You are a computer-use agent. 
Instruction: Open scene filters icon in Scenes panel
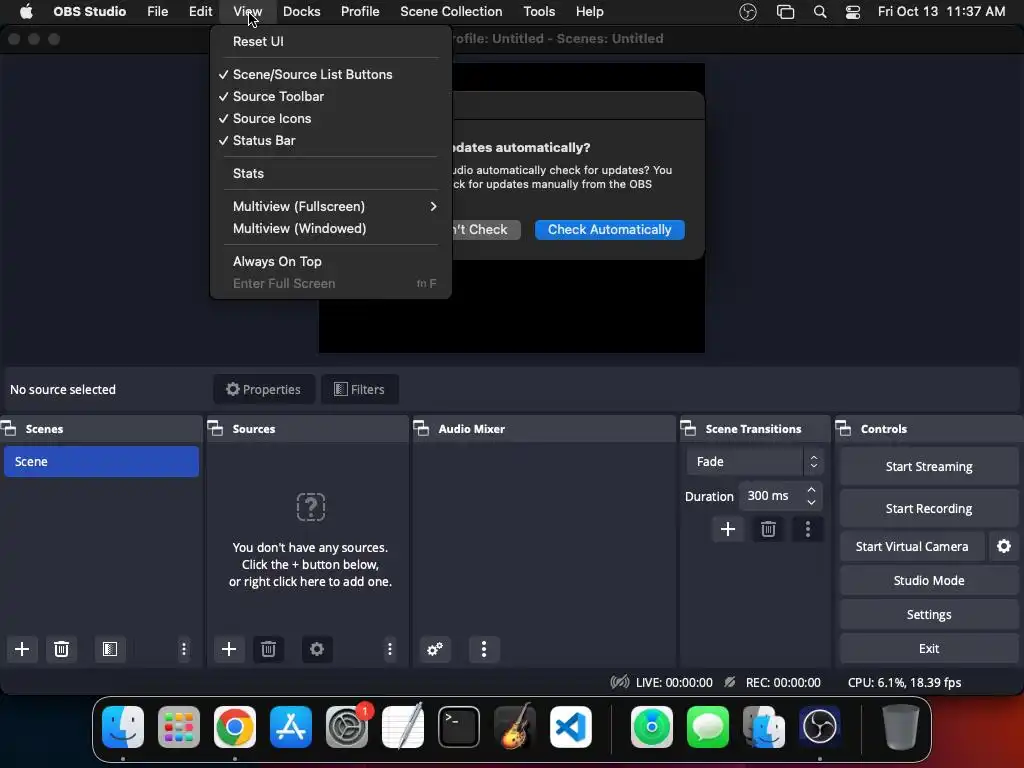110,649
